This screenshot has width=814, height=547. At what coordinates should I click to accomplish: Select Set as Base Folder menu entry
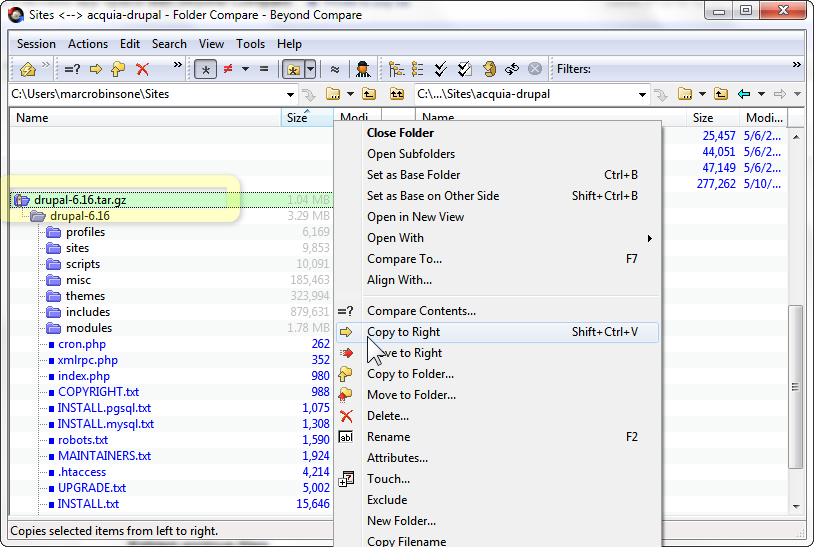click(497, 175)
